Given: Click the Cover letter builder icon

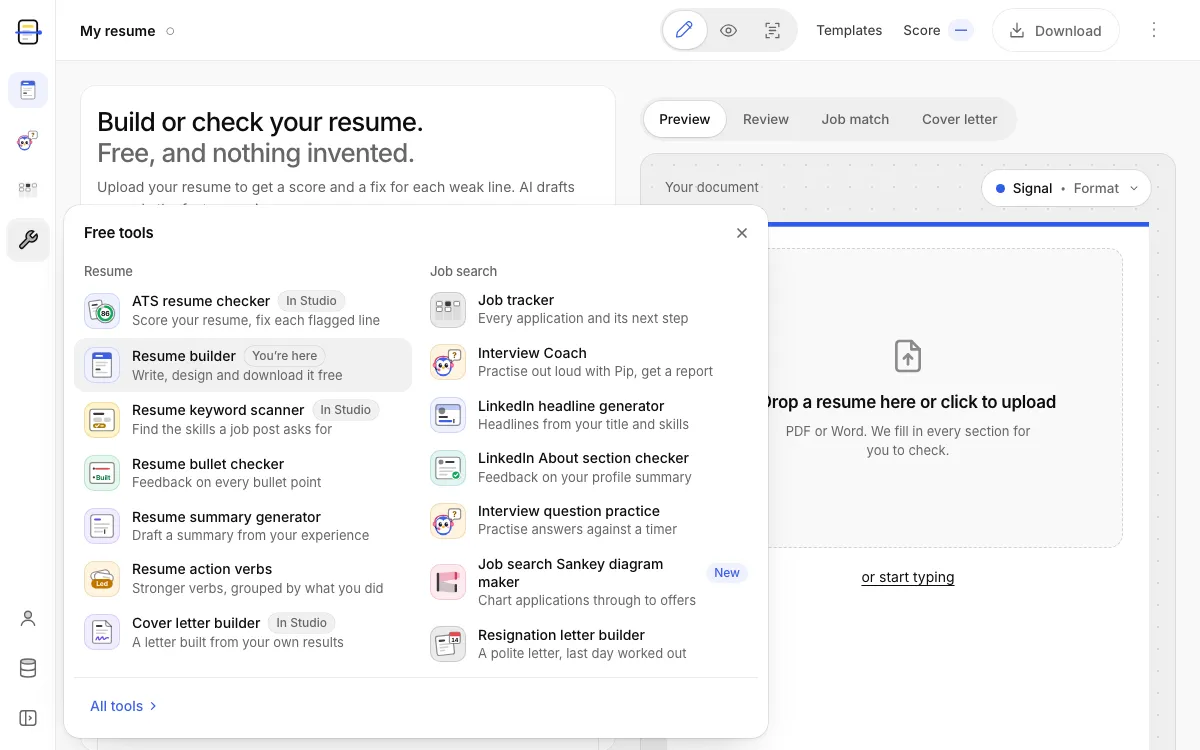Looking at the screenshot, I should pos(102,632).
